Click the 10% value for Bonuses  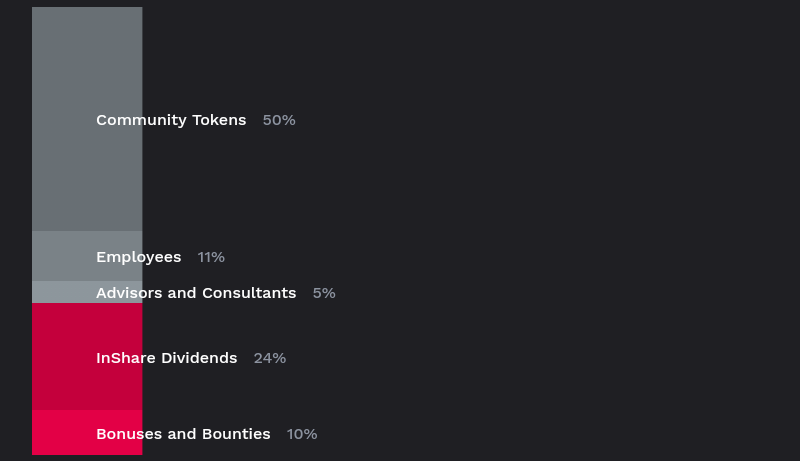tap(302, 434)
